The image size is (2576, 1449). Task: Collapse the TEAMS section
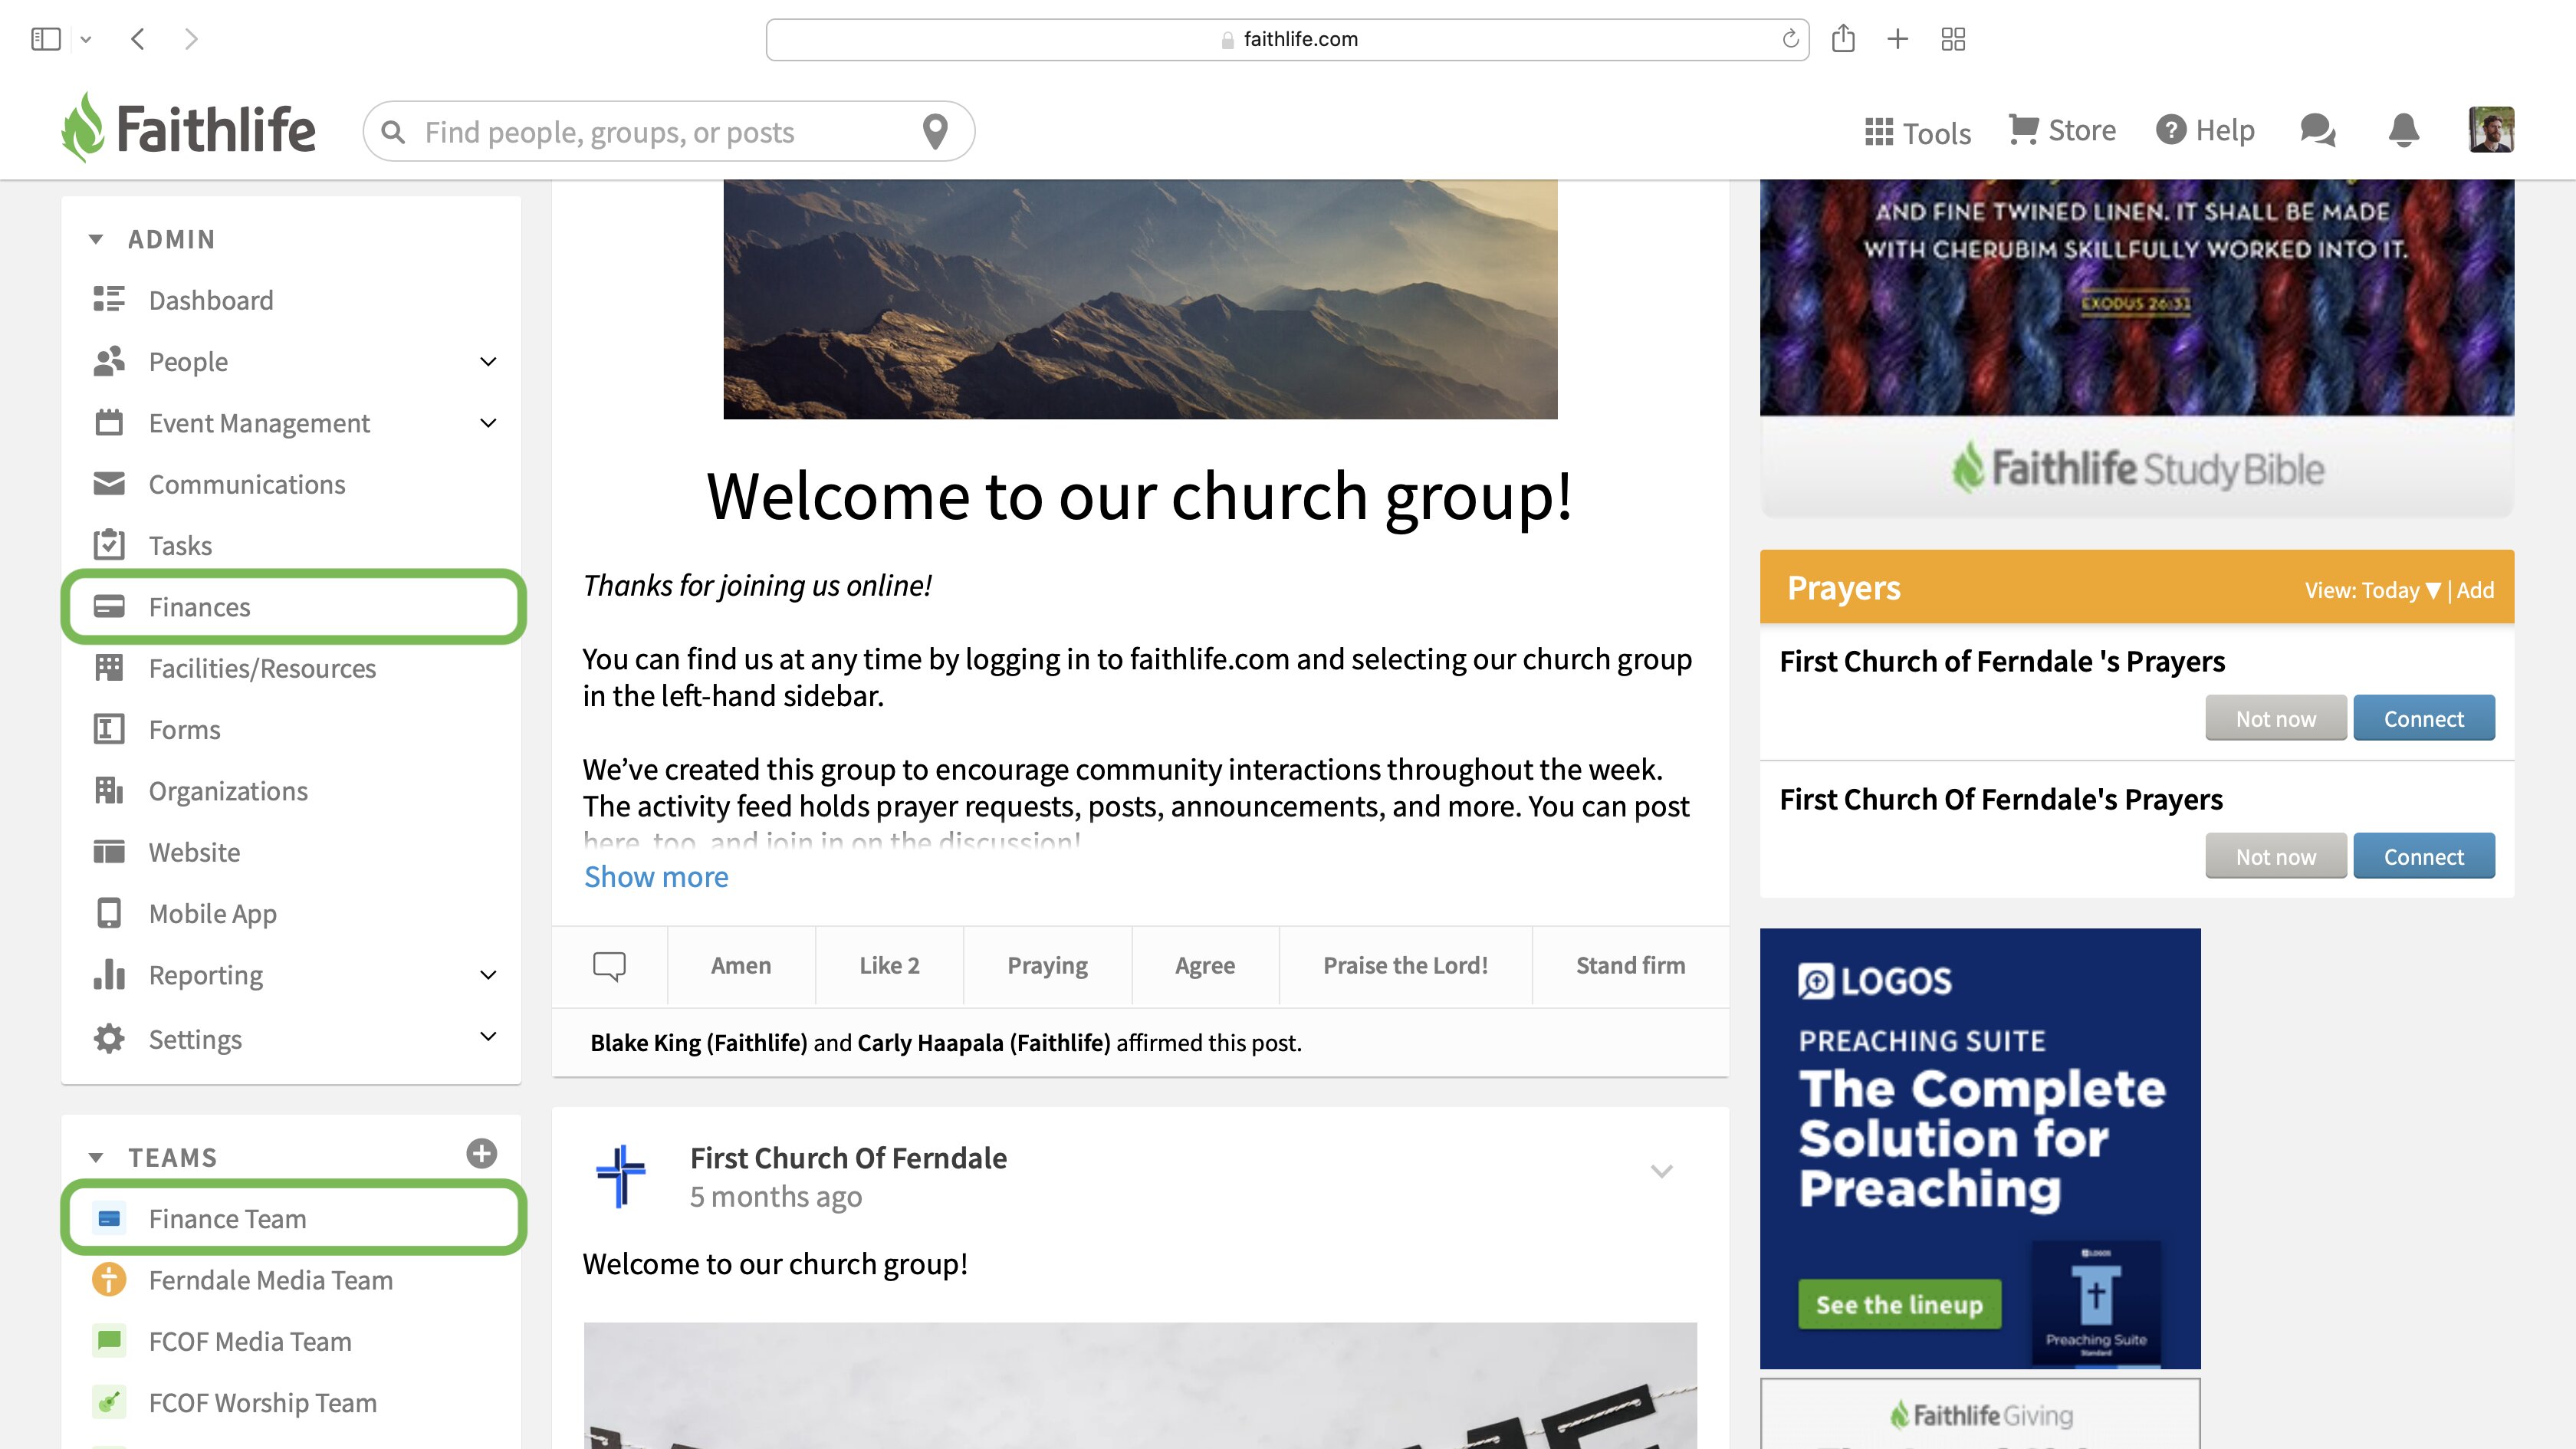96,1157
